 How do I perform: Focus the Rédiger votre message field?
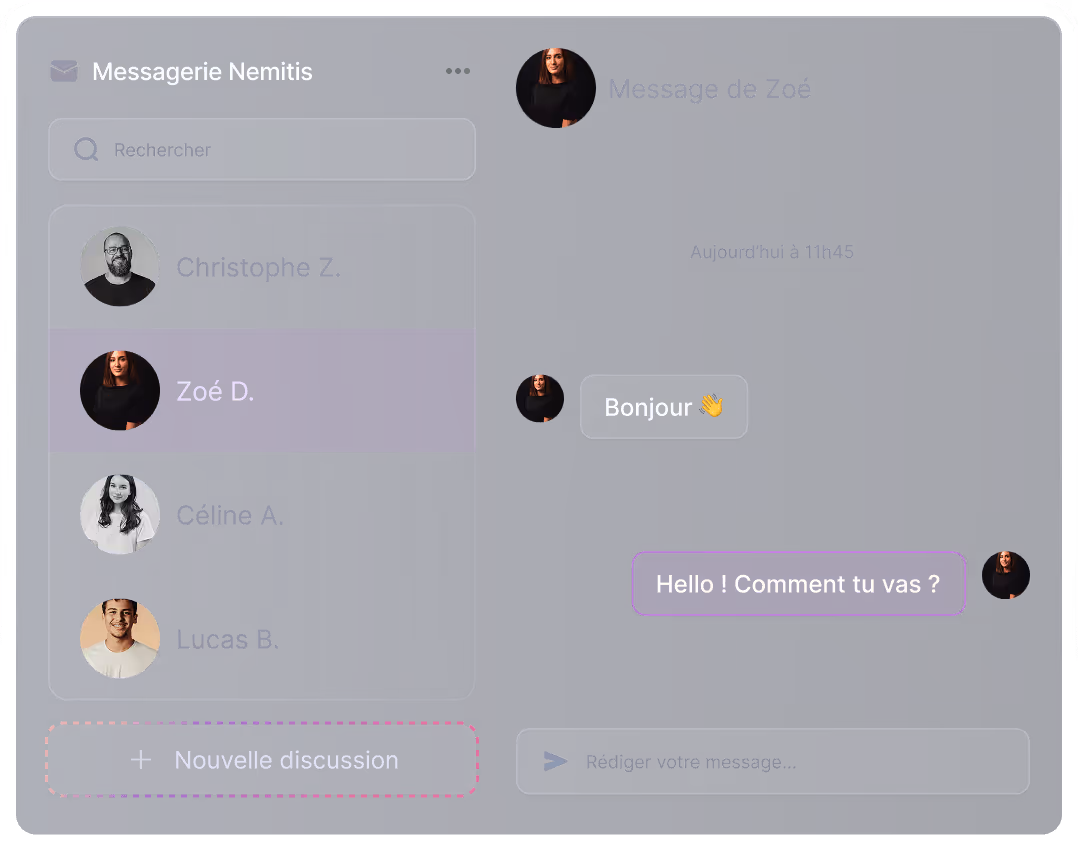773,761
